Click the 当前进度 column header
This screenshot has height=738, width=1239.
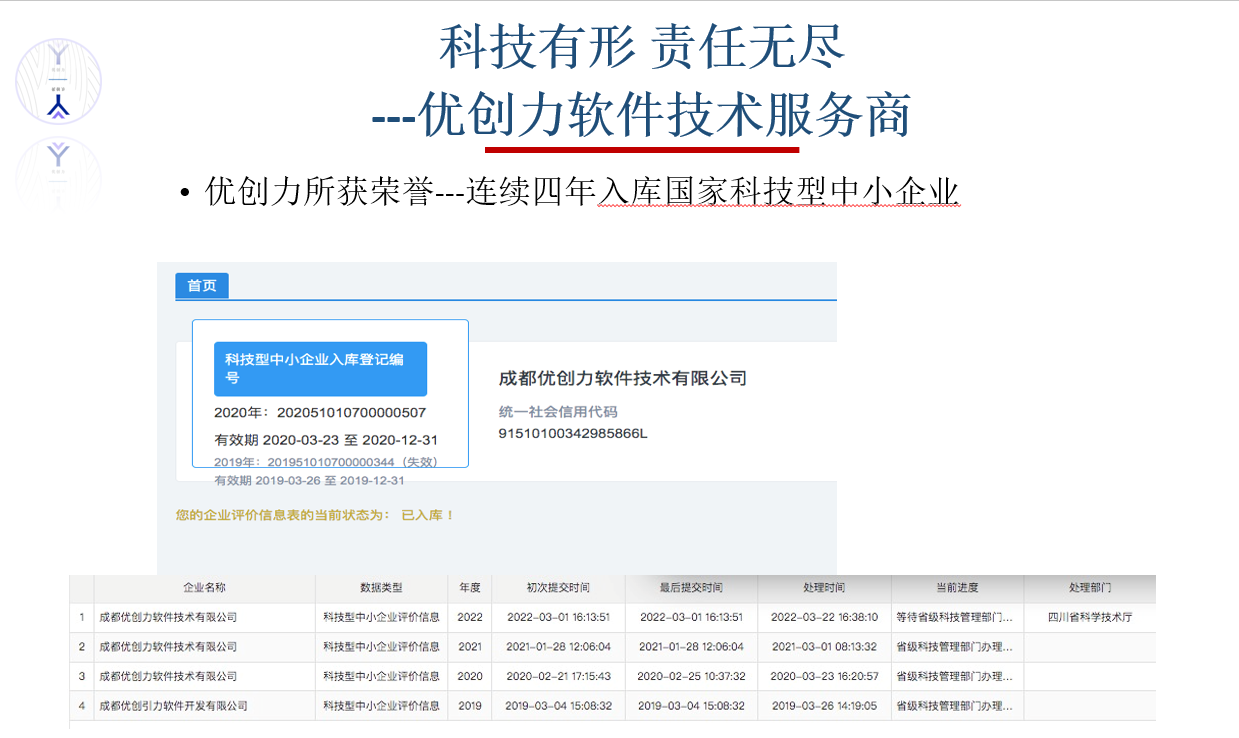click(957, 588)
